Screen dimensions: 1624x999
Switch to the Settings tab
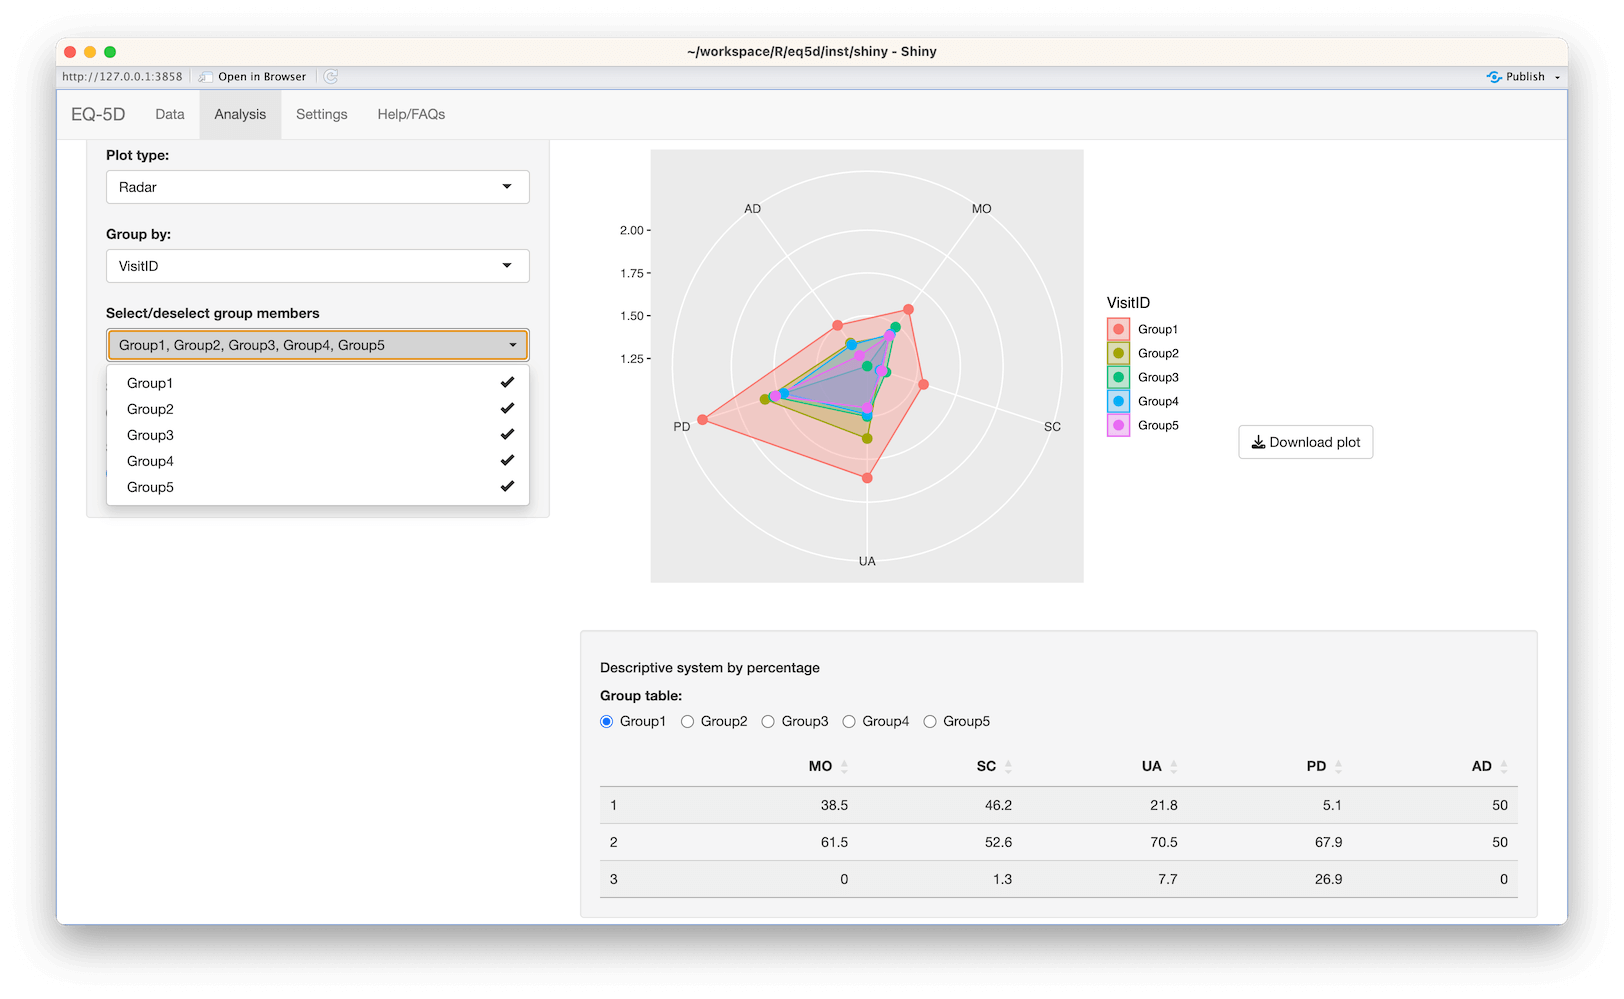coord(321,114)
